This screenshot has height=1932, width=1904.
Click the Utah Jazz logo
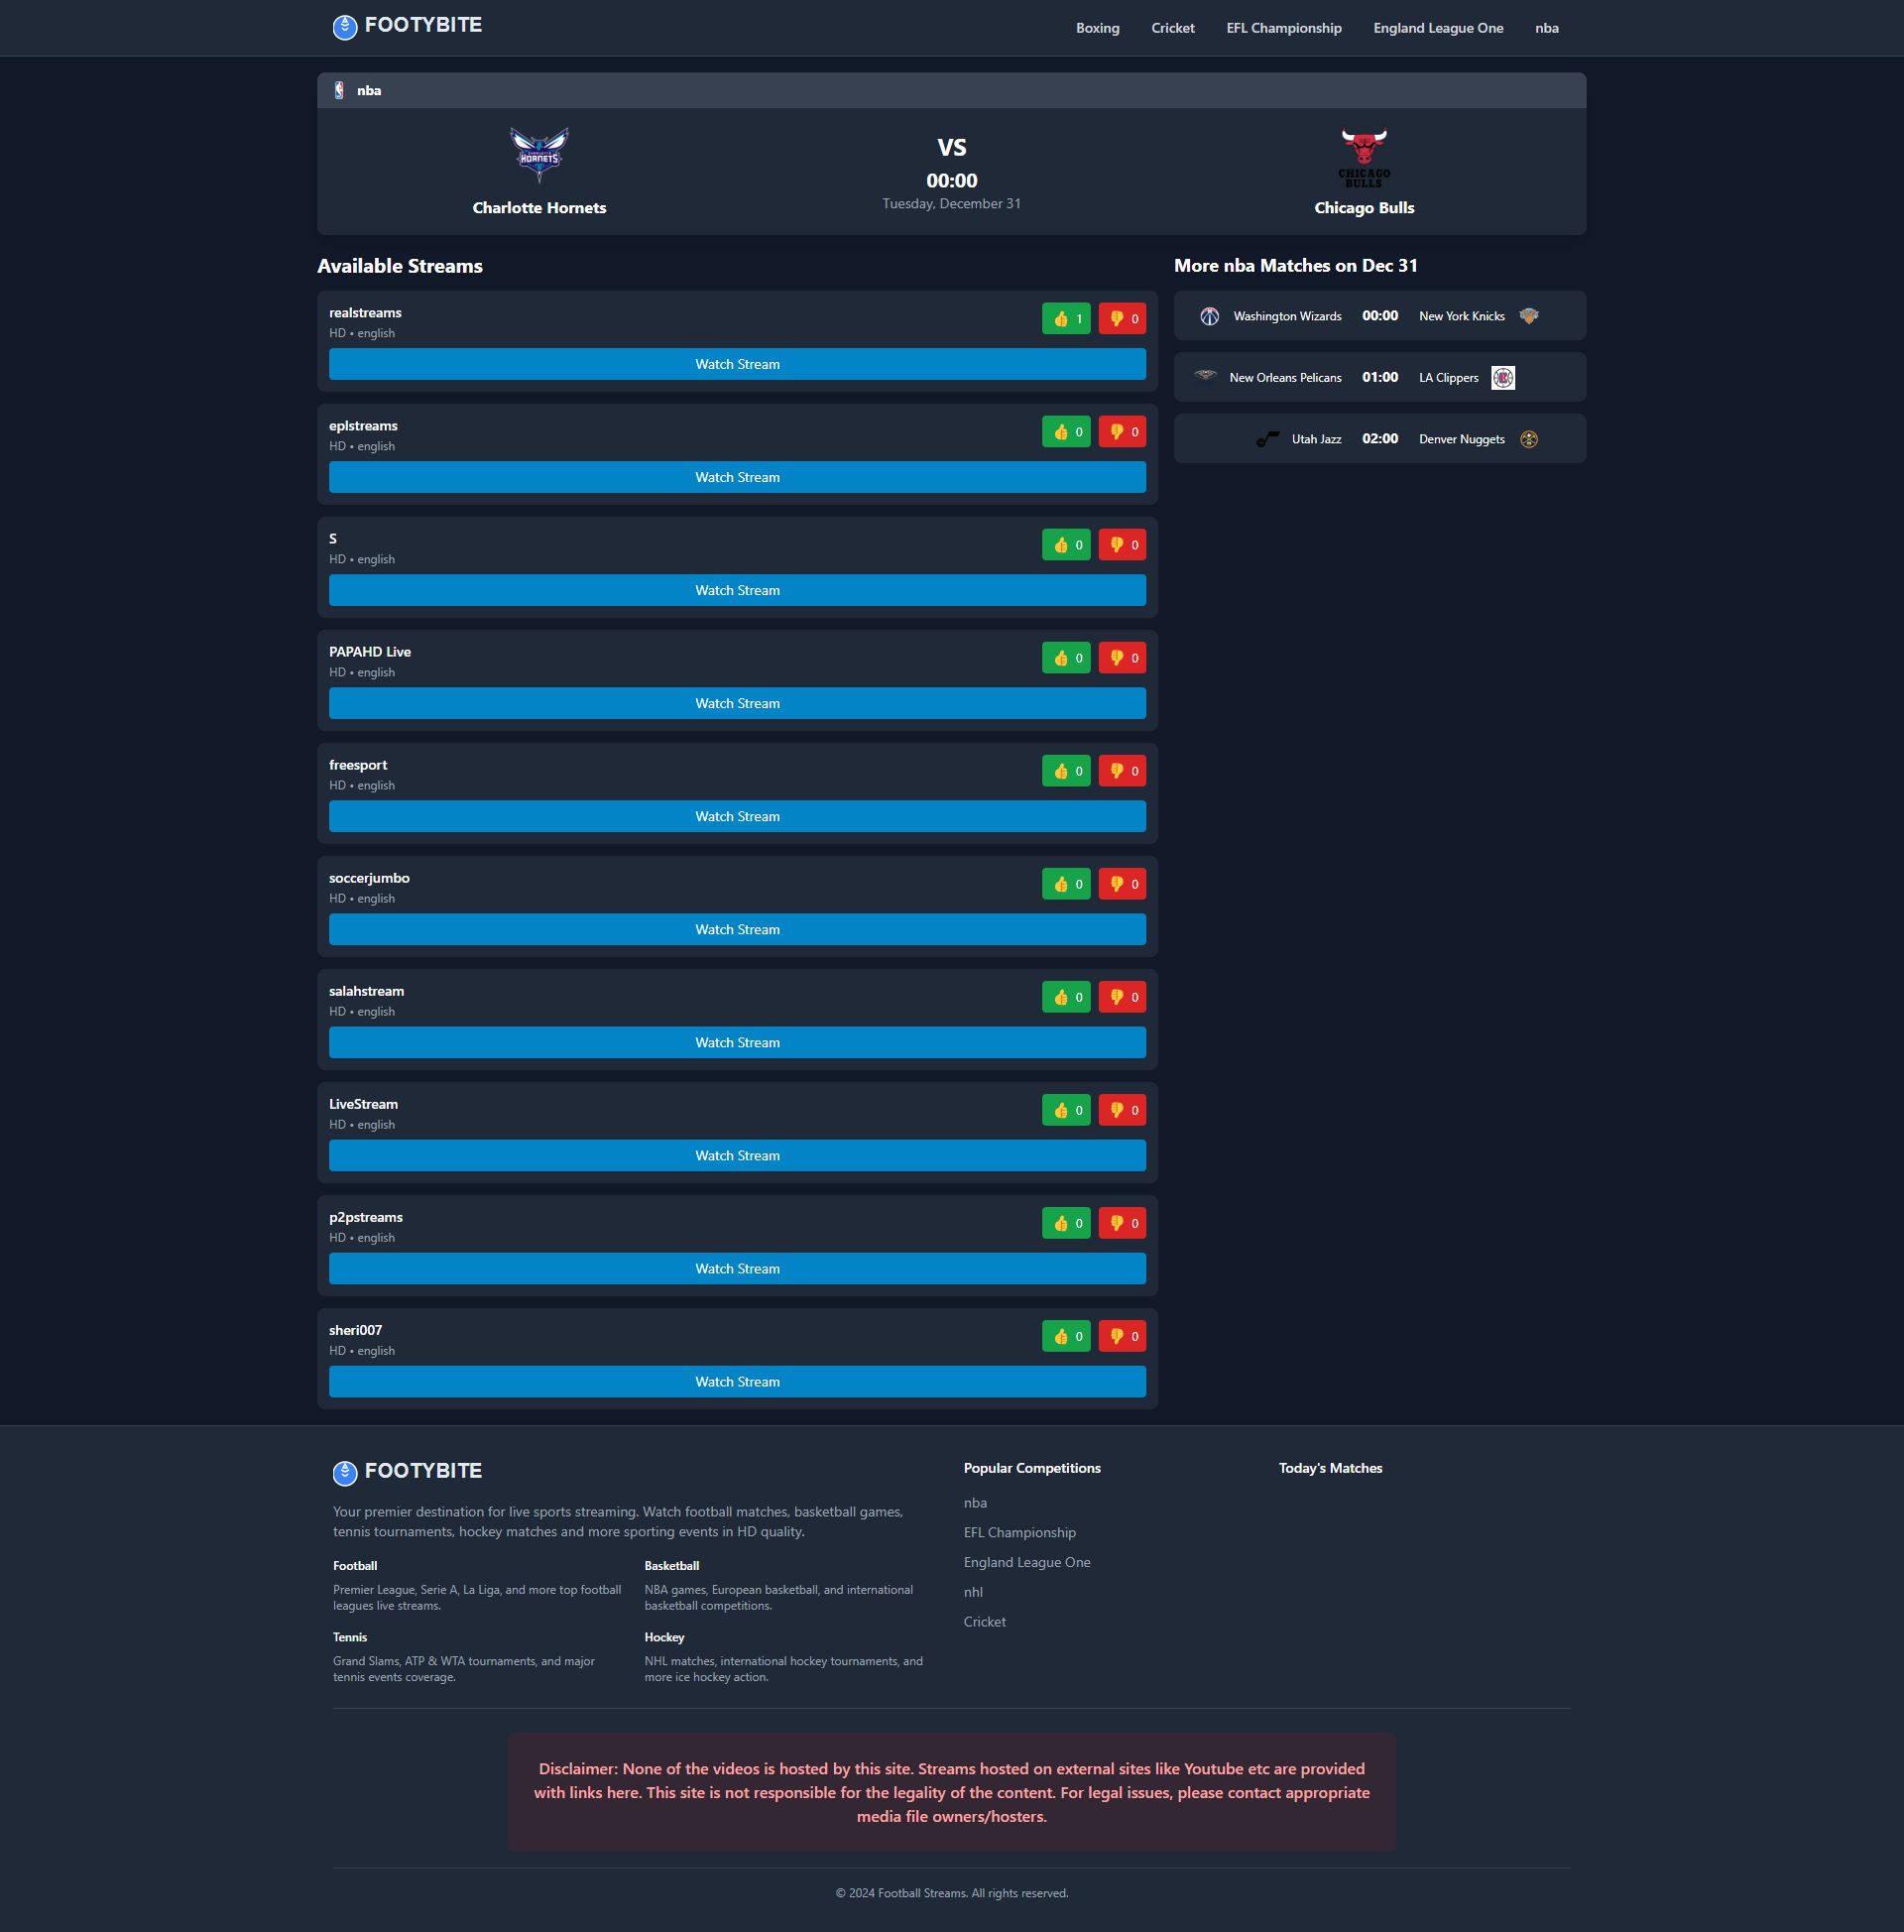[x=1267, y=439]
